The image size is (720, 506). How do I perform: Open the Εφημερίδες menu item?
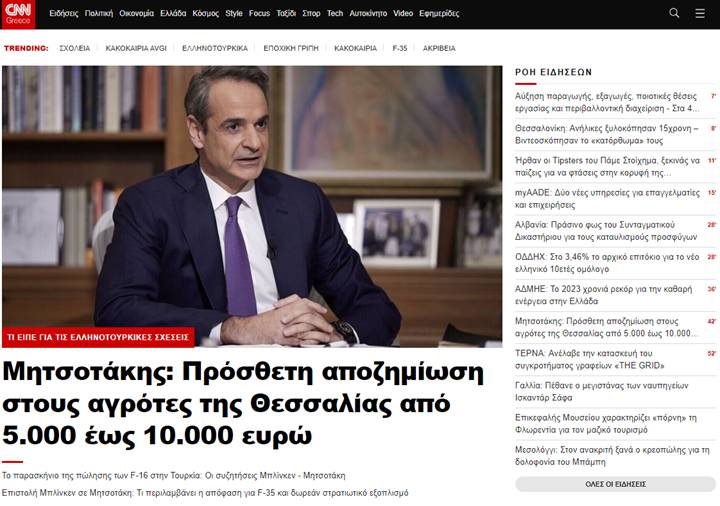click(439, 13)
